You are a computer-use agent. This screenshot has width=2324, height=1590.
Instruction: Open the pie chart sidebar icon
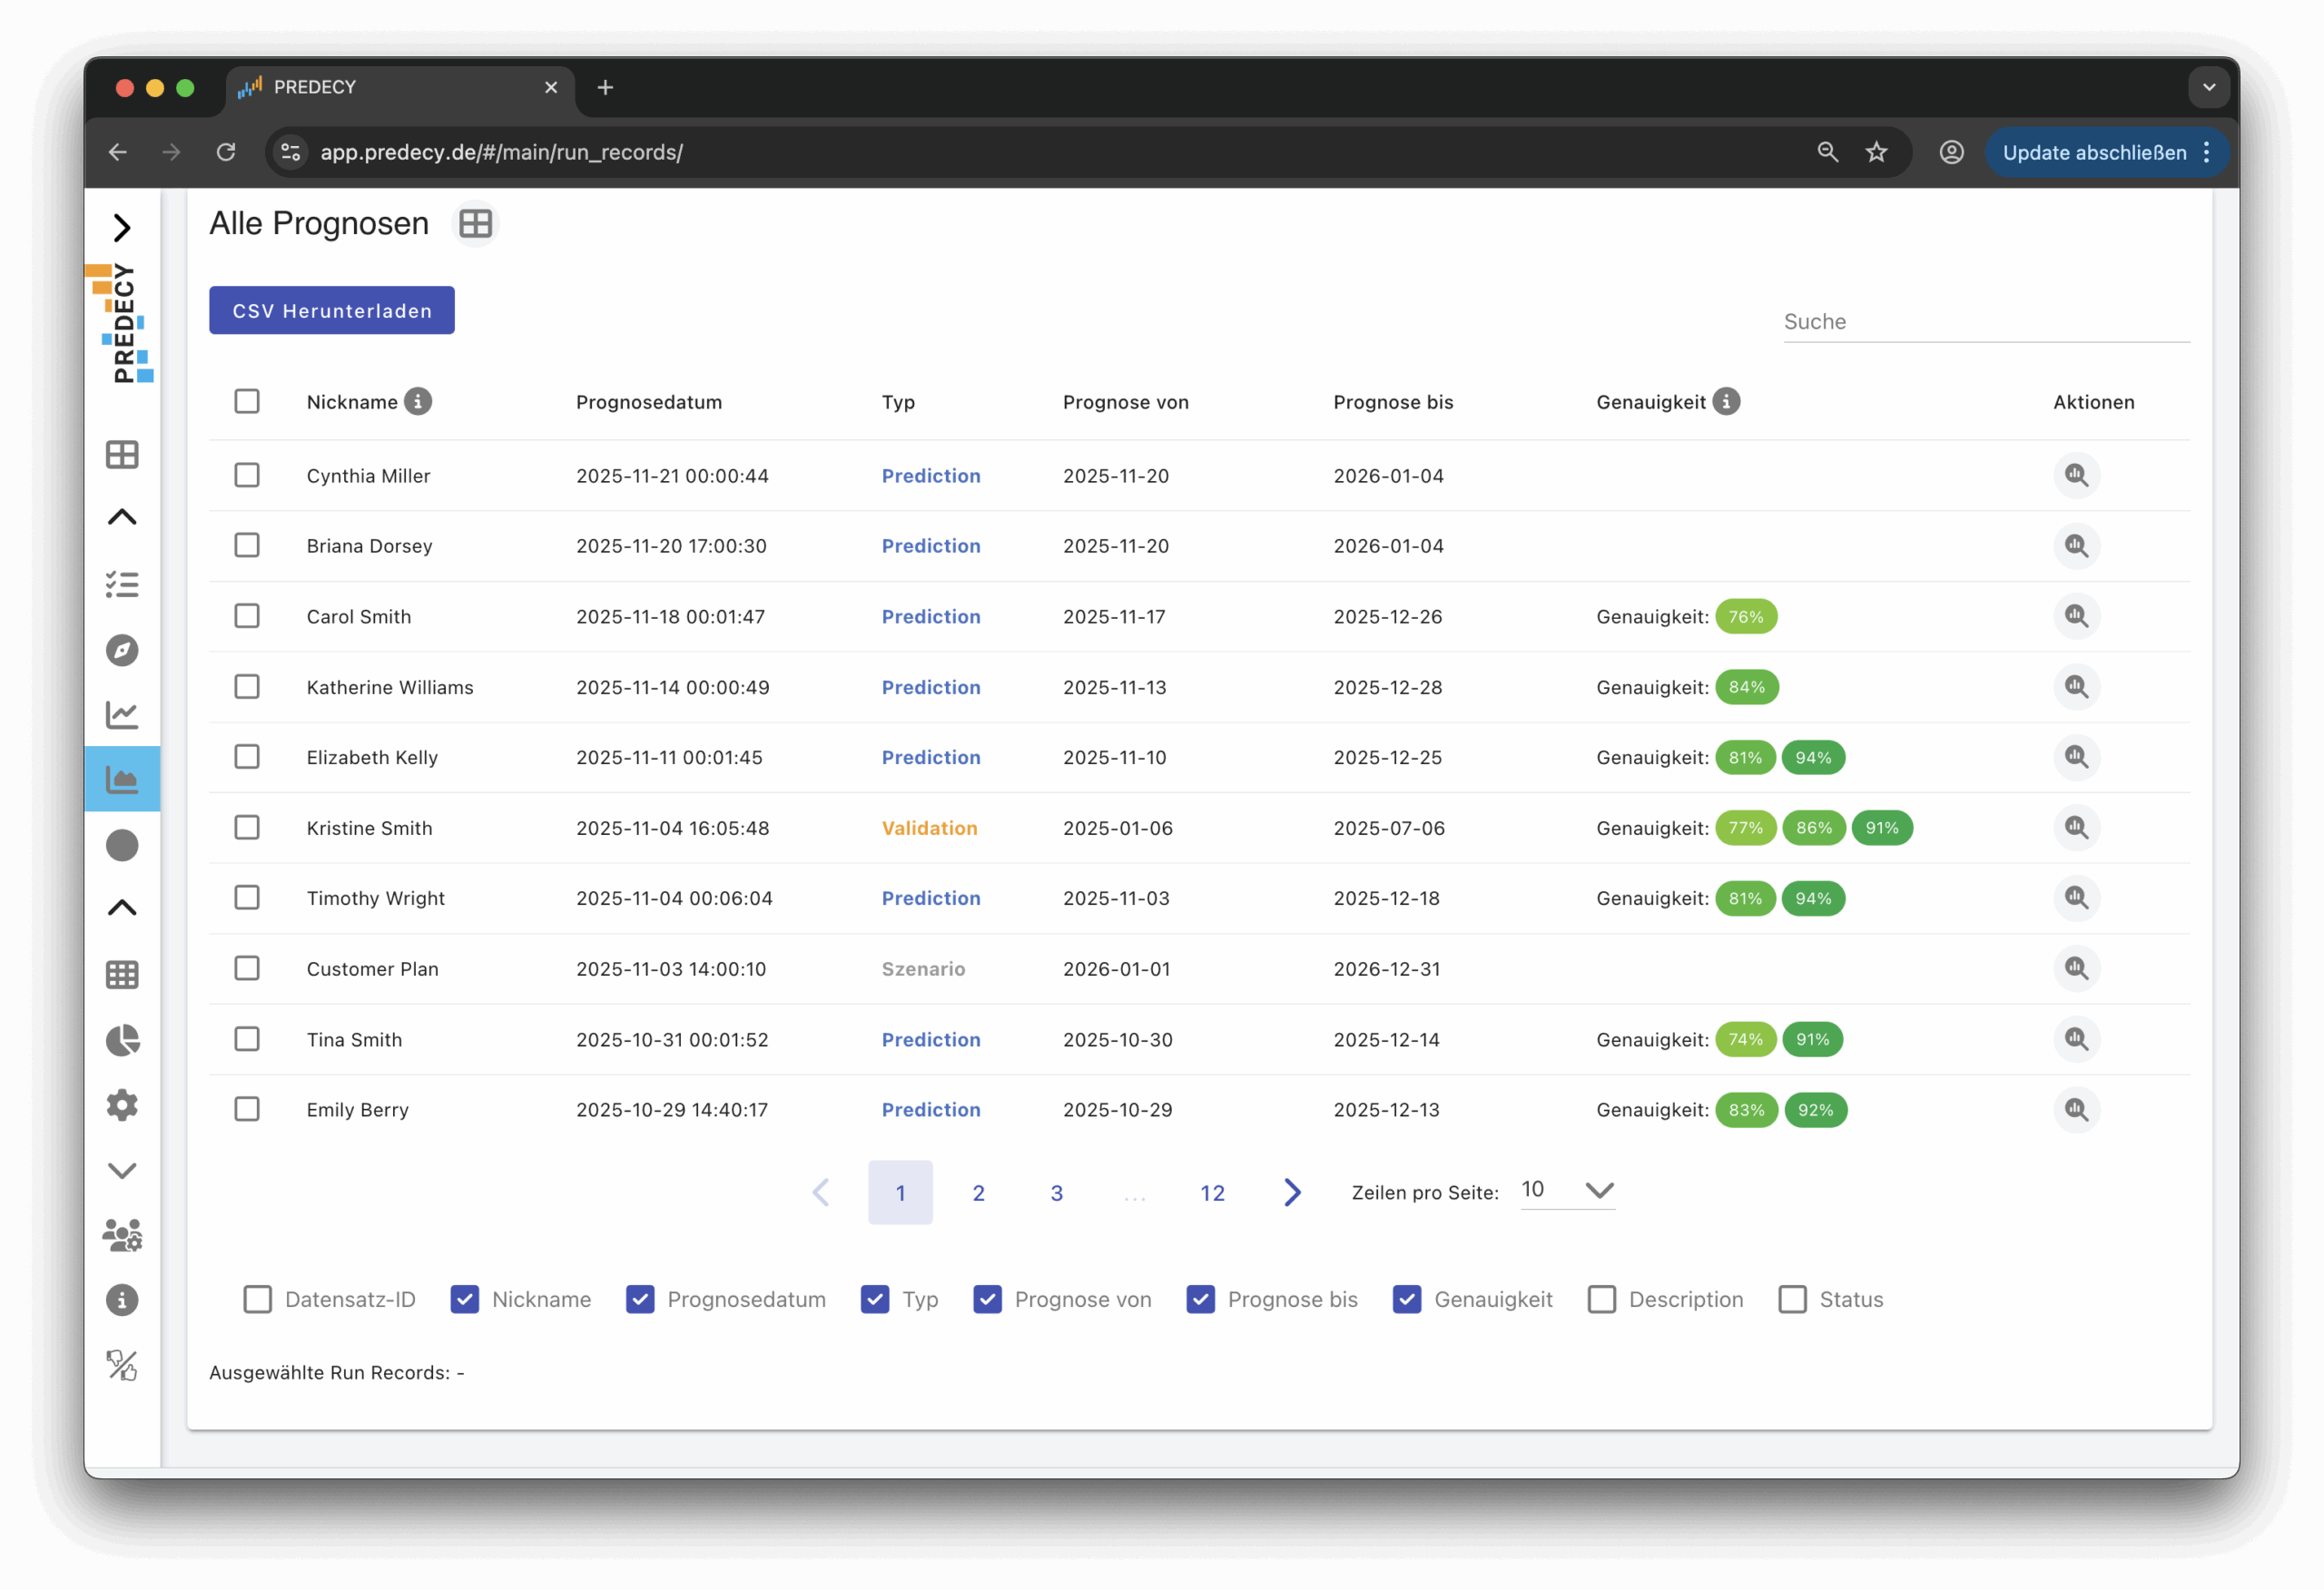click(122, 1040)
